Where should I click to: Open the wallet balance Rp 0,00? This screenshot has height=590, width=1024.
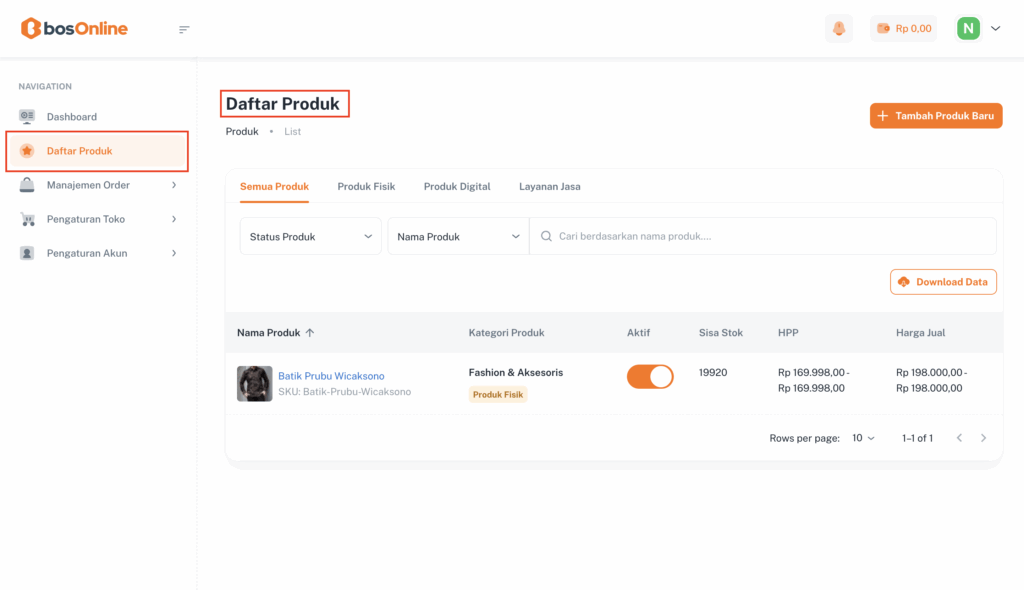(904, 29)
